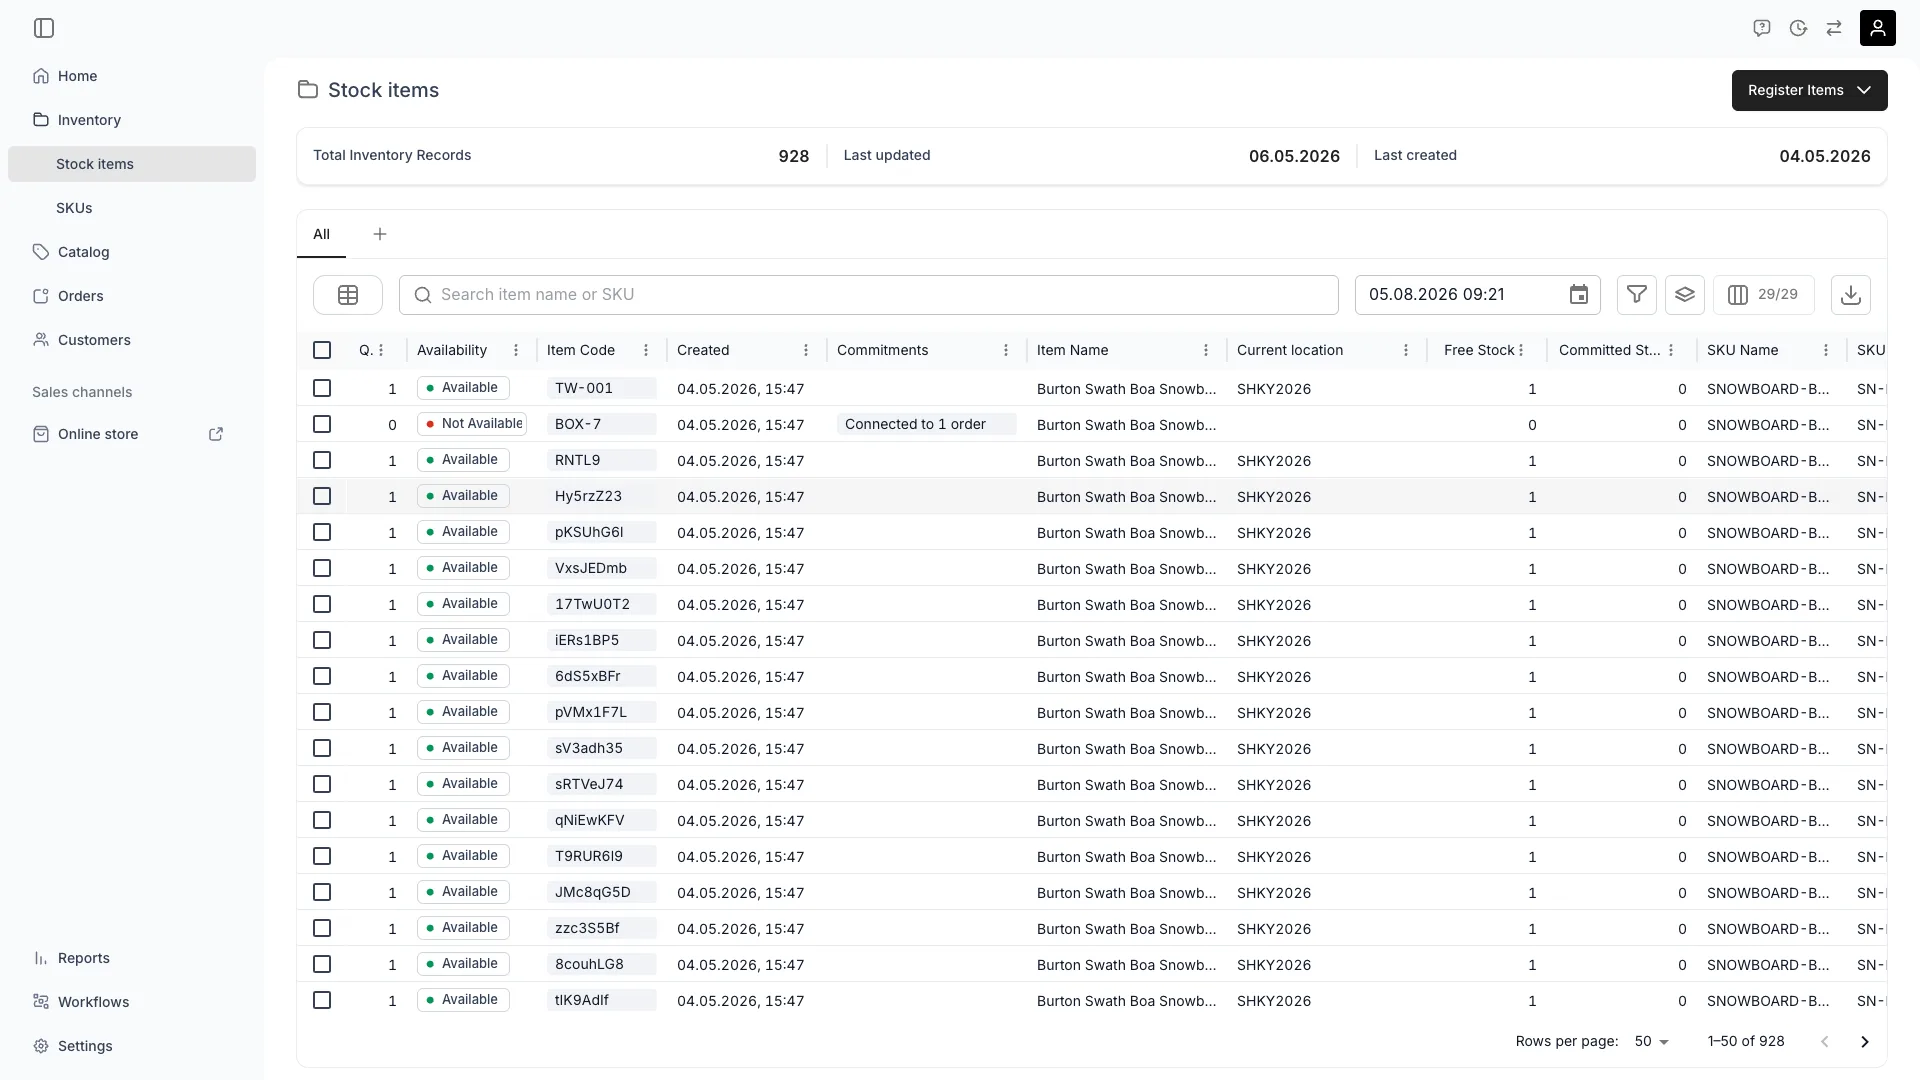Viewport: 1920px width, 1080px height.
Task: Check the RNTL9 row checkbox
Action: click(322, 460)
